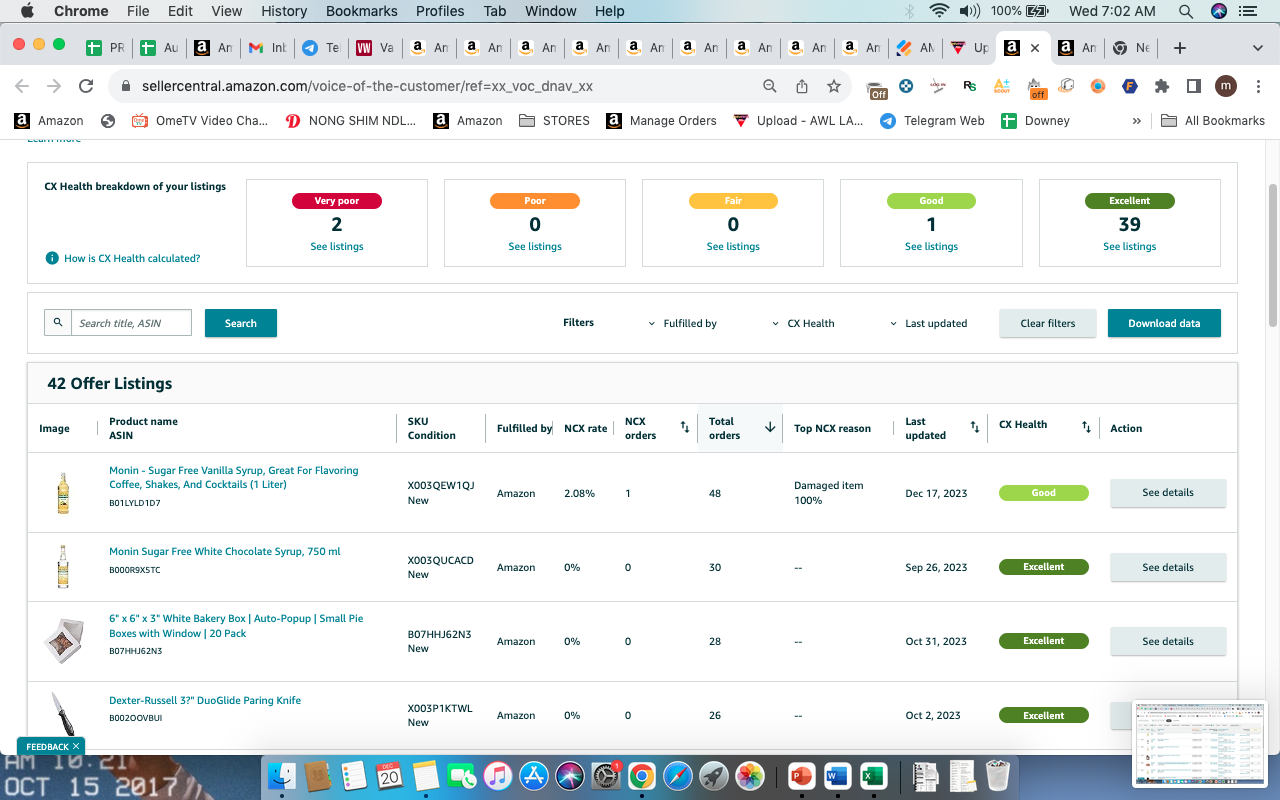Viewport: 1280px width, 800px height.
Task: See details for the White Bakery Box
Action: point(1168,641)
